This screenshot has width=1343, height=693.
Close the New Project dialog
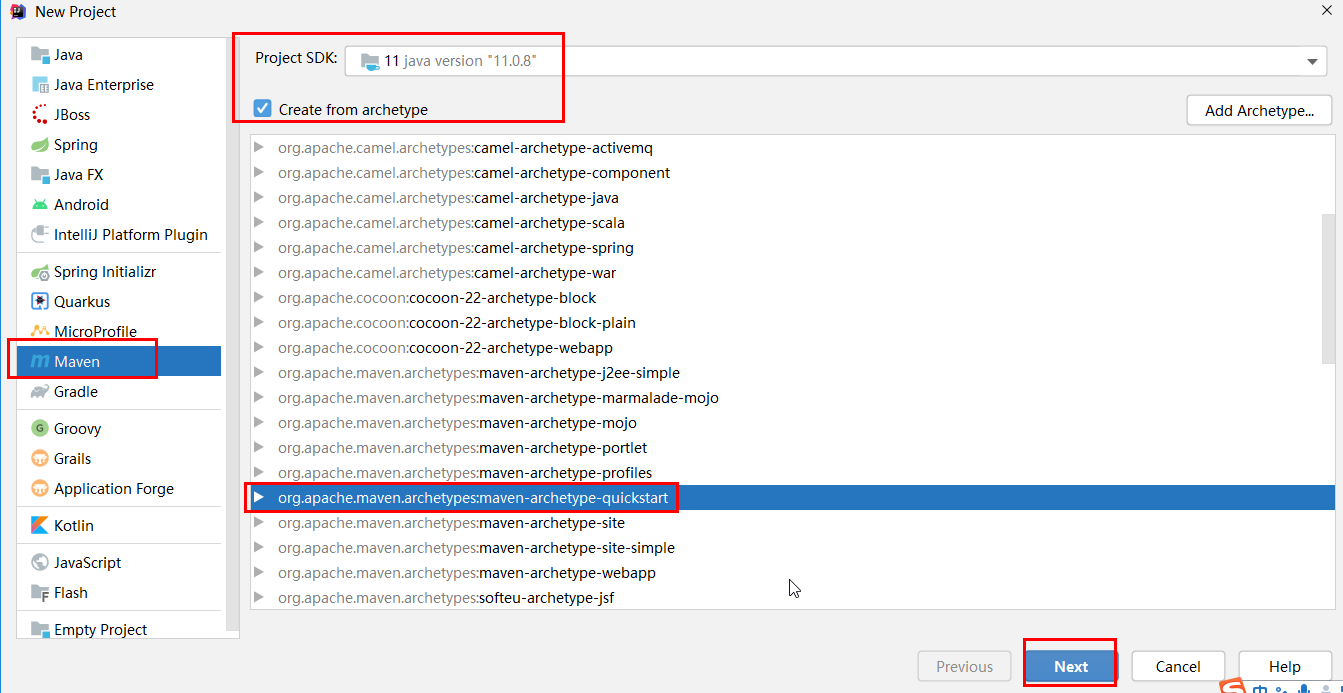coord(1326,9)
